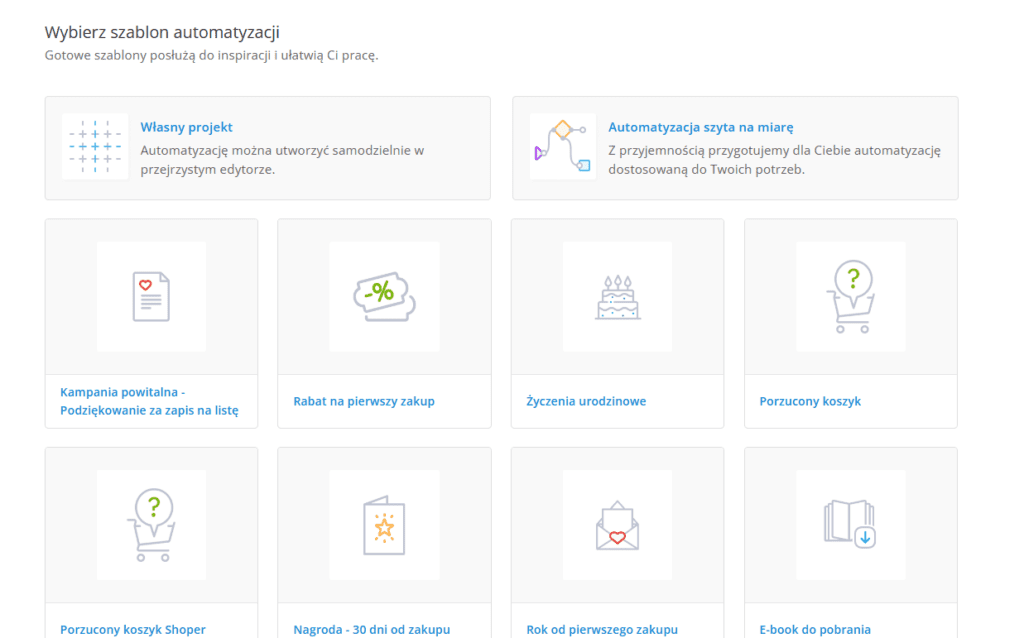Choose the birthday cake icon
Screen dimensions: 1024x638
click(617, 297)
